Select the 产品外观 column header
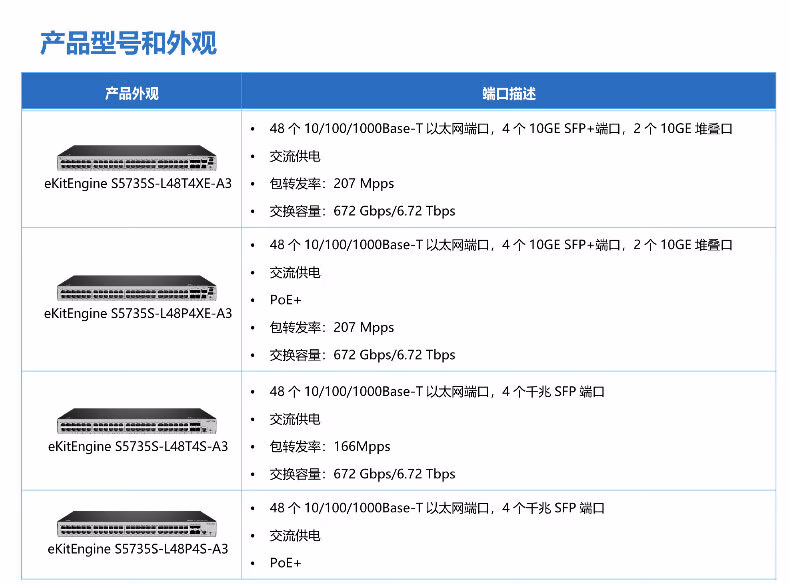The width and height of the screenshot is (790, 585). coord(132,93)
